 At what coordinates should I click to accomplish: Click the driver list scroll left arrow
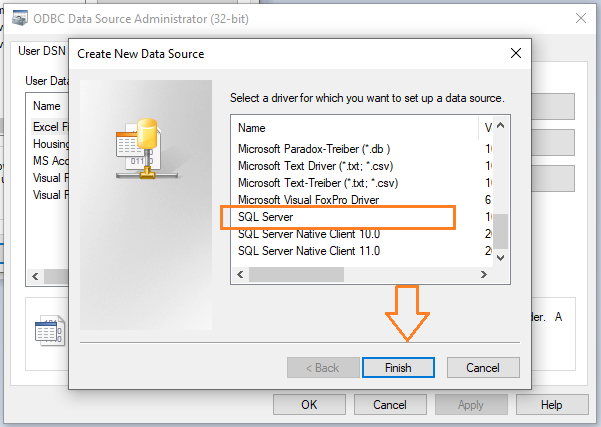(240, 274)
